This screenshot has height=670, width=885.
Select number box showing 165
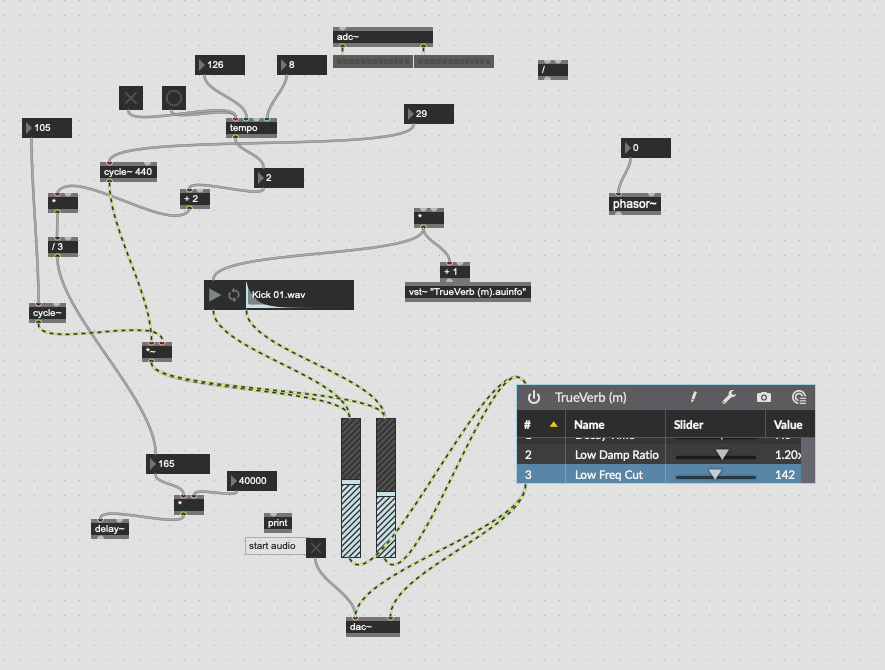[178, 464]
